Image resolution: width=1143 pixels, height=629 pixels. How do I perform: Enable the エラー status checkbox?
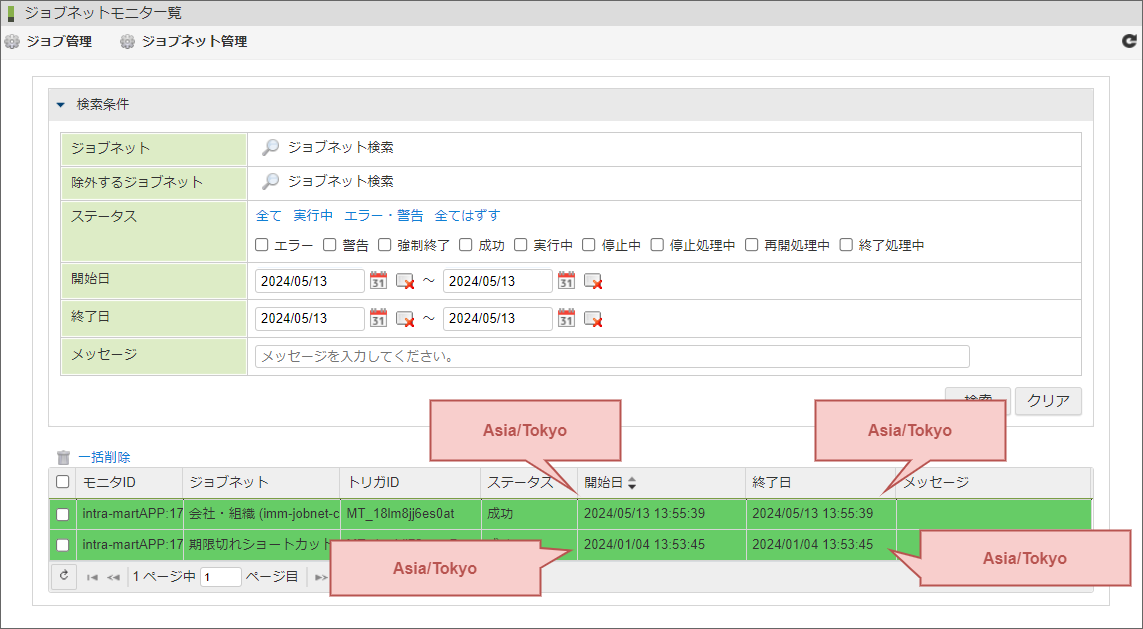click(262, 245)
